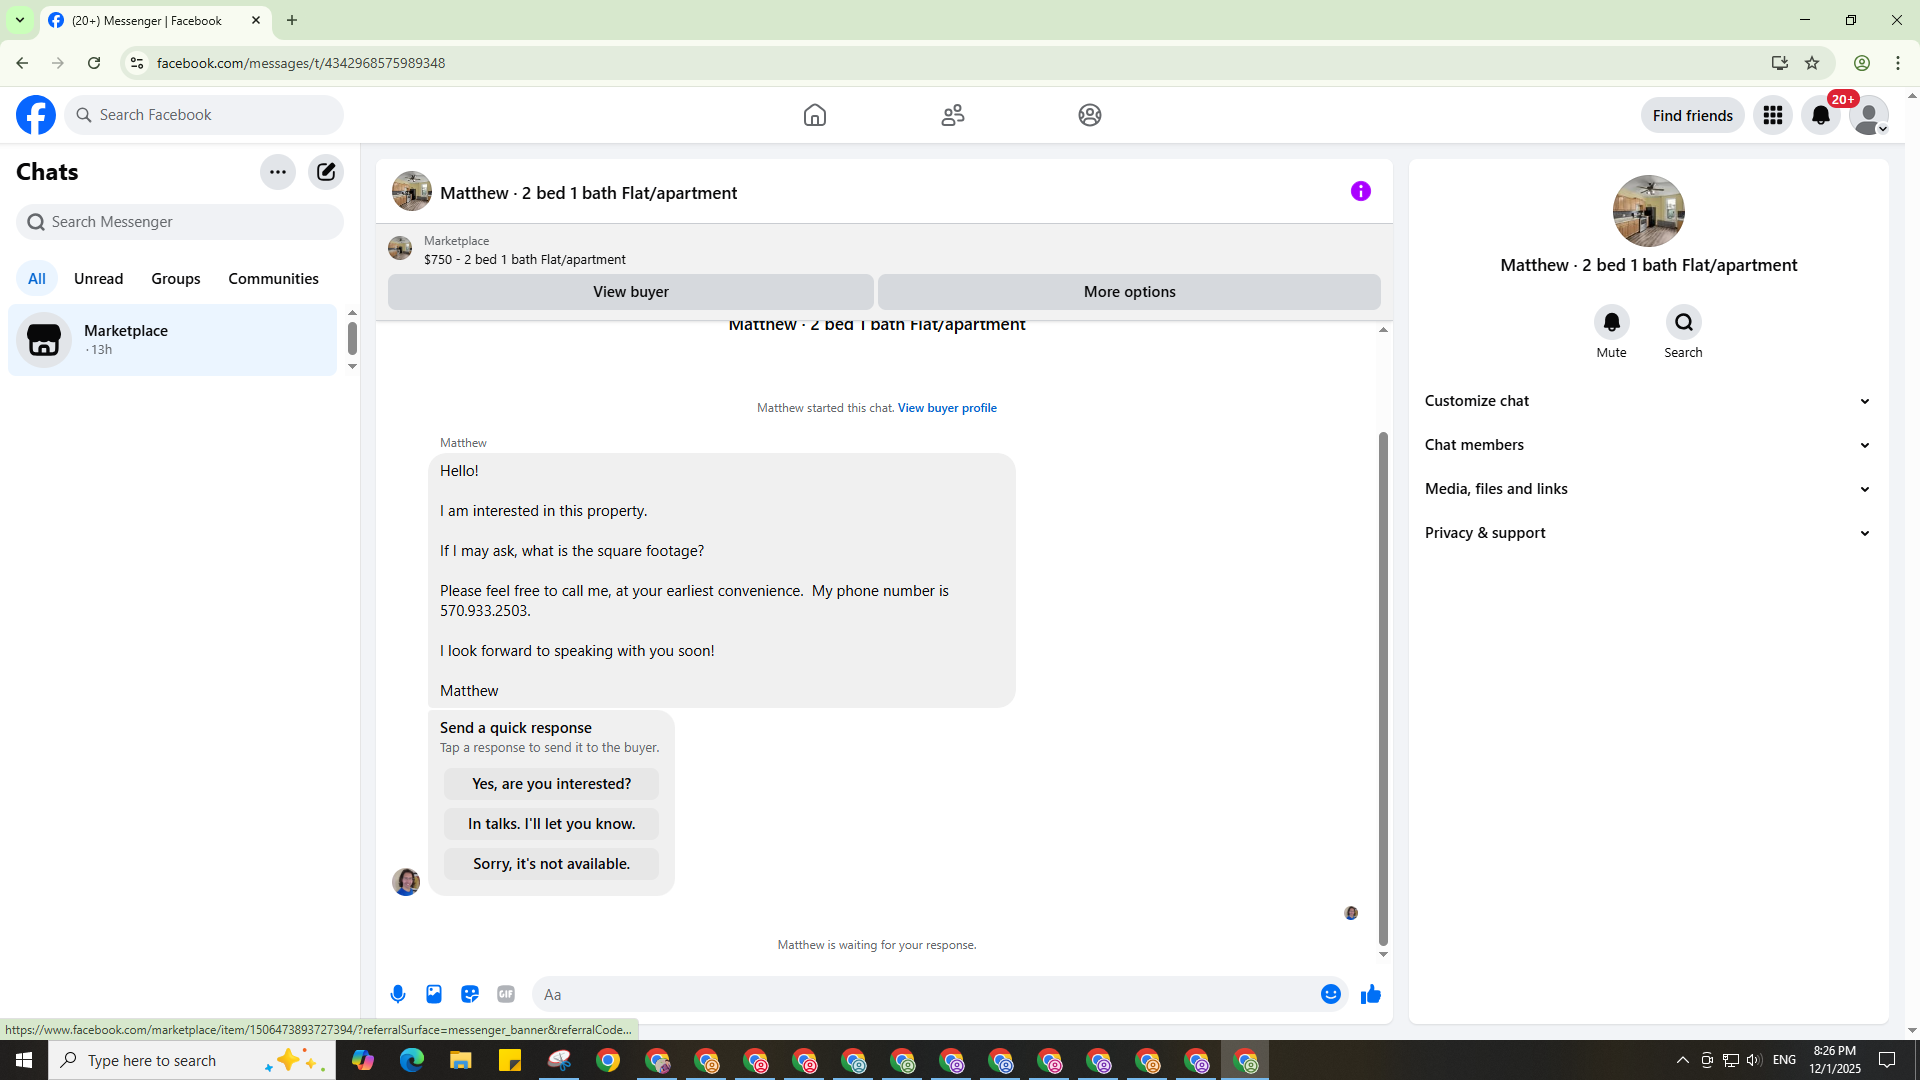This screenshot has width=1920, height=1080.
Task: Focus the Search Messenger field
Action: tap(180, 222)
